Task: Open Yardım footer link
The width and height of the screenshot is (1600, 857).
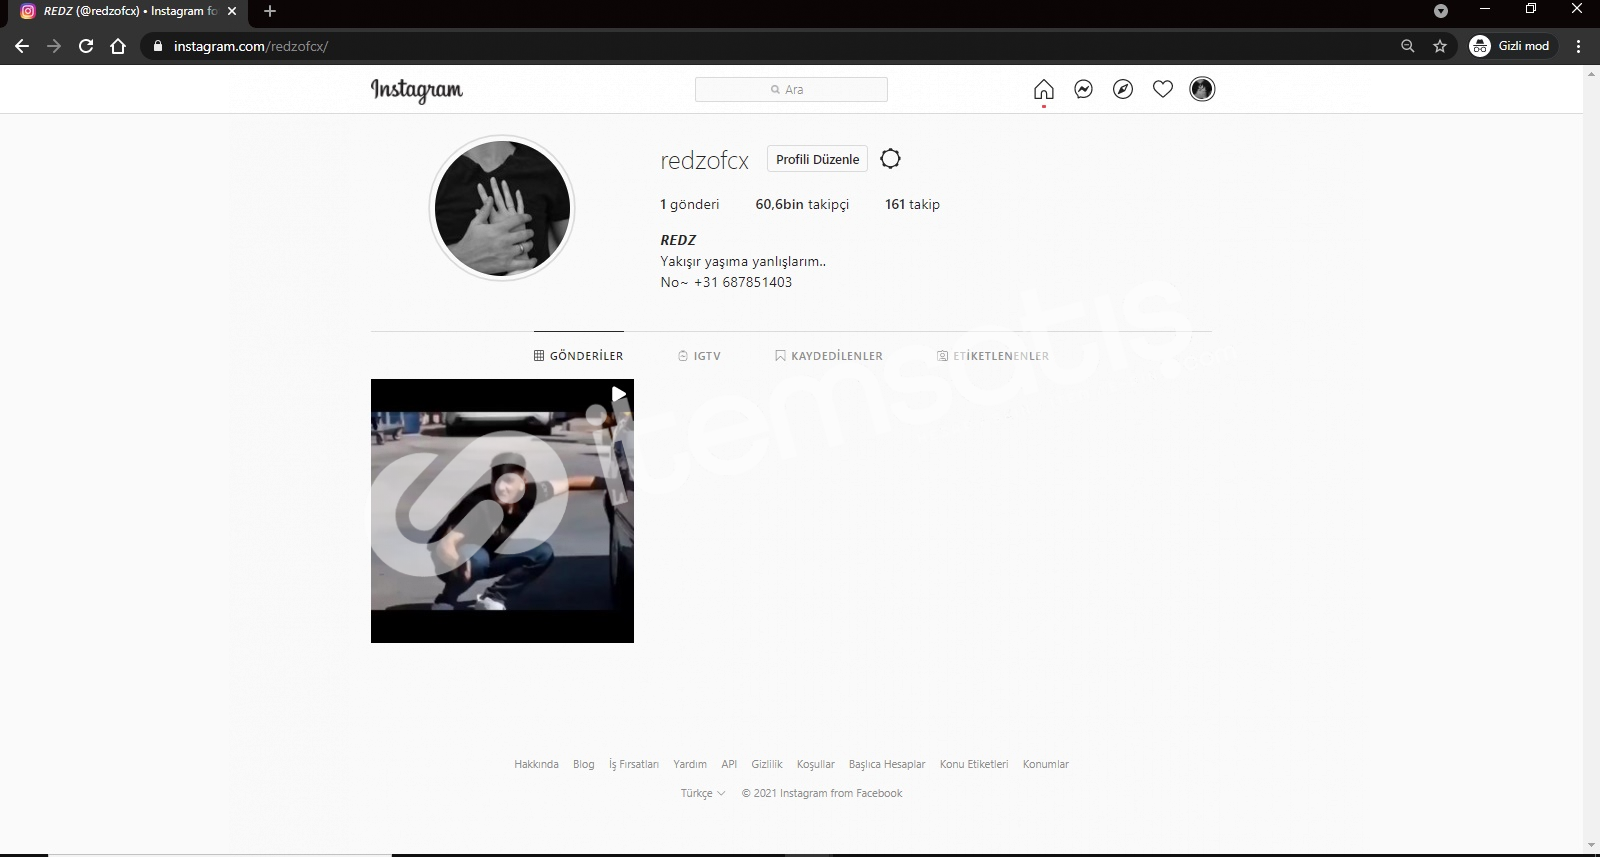Action: coord(690,764)
